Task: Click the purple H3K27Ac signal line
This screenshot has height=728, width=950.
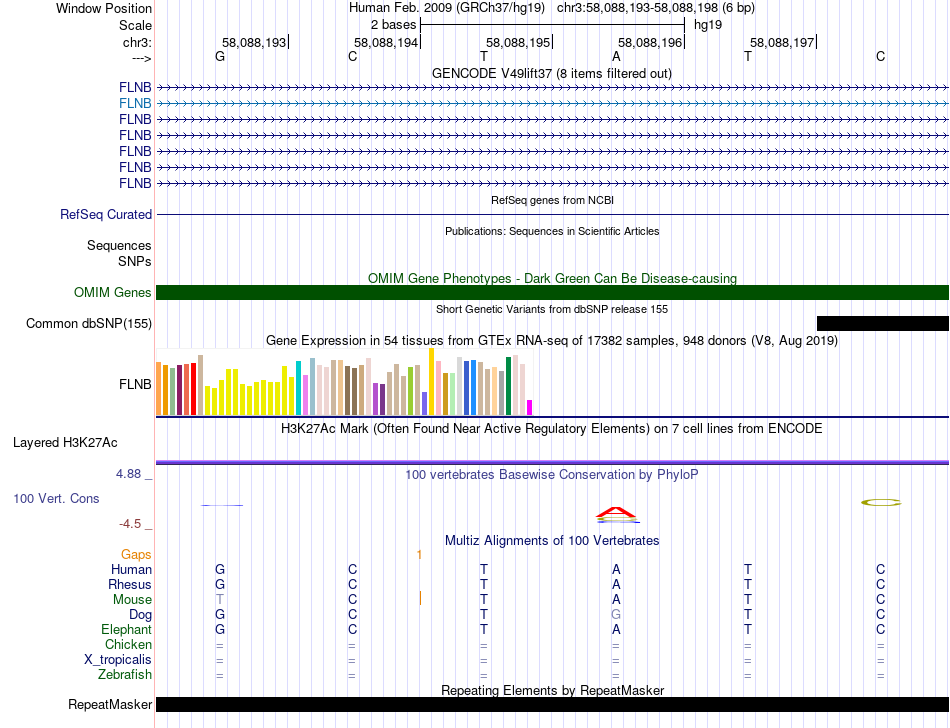Action: (x=552, y=463)
